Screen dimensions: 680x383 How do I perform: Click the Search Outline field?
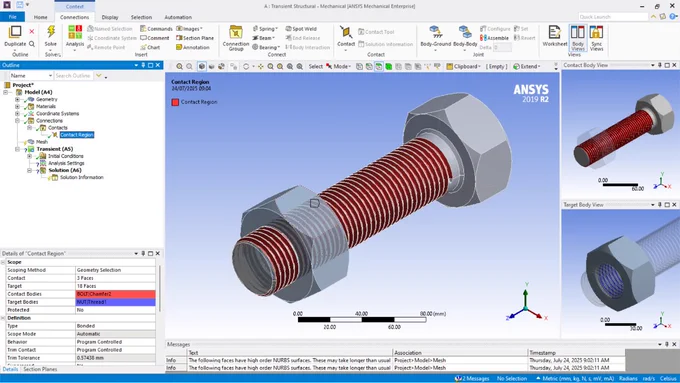[x=73, y=75]
